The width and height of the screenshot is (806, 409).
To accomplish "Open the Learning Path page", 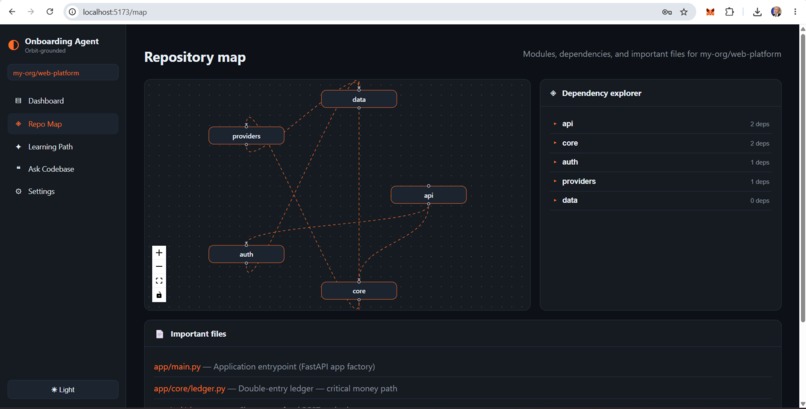I will pyautogui.click(x=63, y=146).
